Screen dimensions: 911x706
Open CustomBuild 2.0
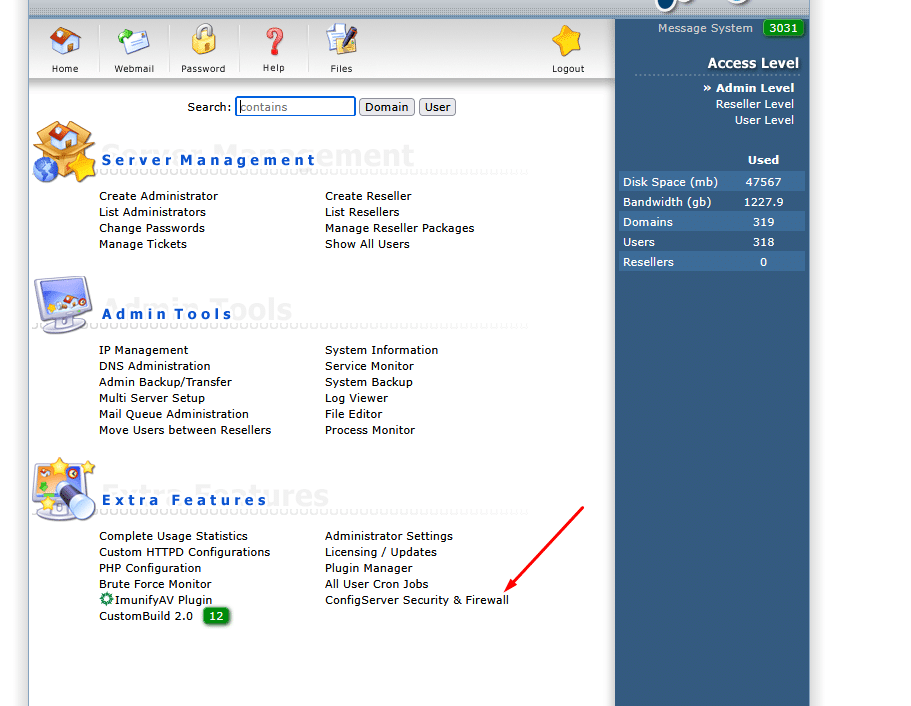146,616
